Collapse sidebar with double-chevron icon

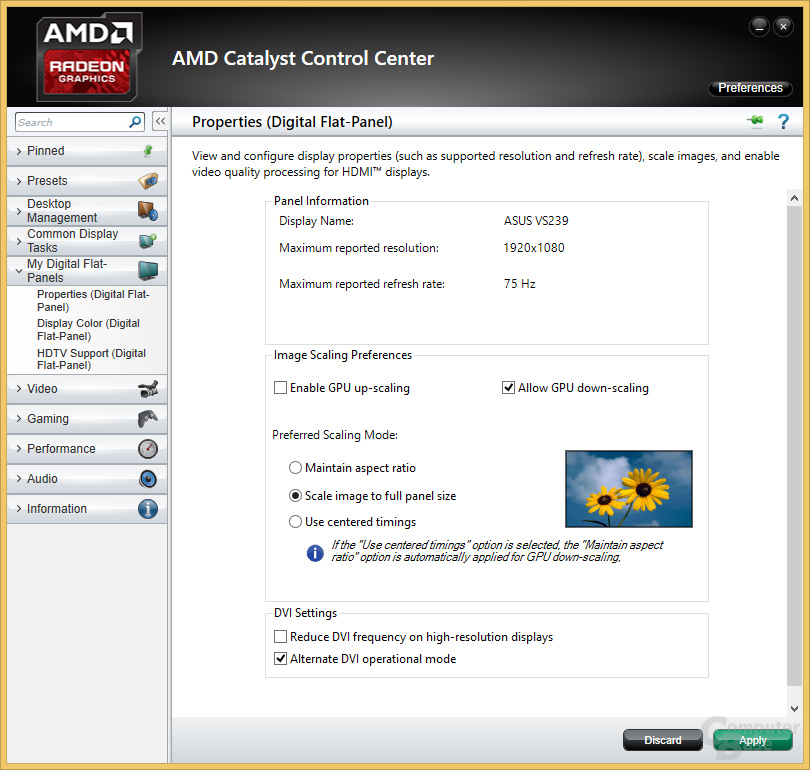pos(159,122)
